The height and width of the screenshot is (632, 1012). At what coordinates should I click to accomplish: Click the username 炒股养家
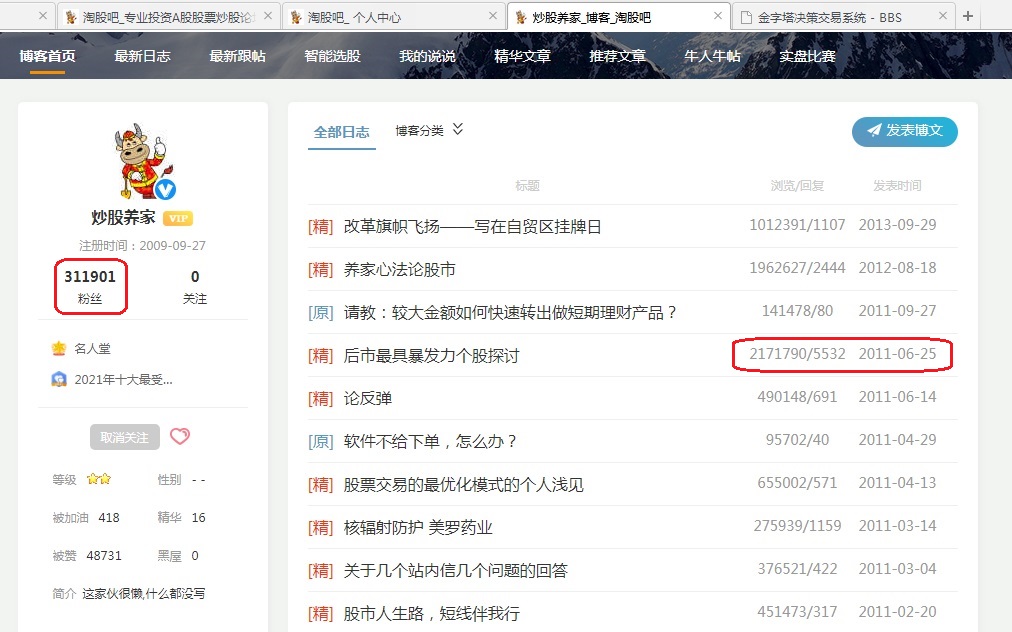click(123, 218)
